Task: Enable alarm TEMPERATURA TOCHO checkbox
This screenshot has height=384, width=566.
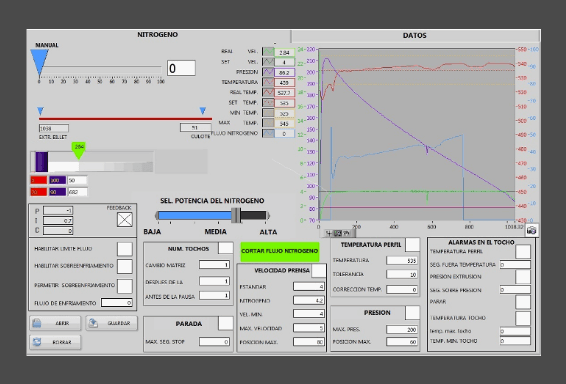Action: pos(523,318)
